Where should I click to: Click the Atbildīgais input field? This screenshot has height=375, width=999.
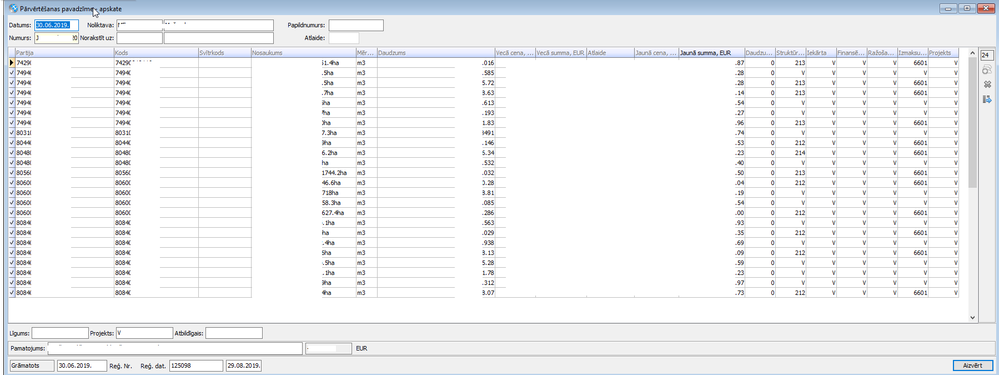[234, 333]
